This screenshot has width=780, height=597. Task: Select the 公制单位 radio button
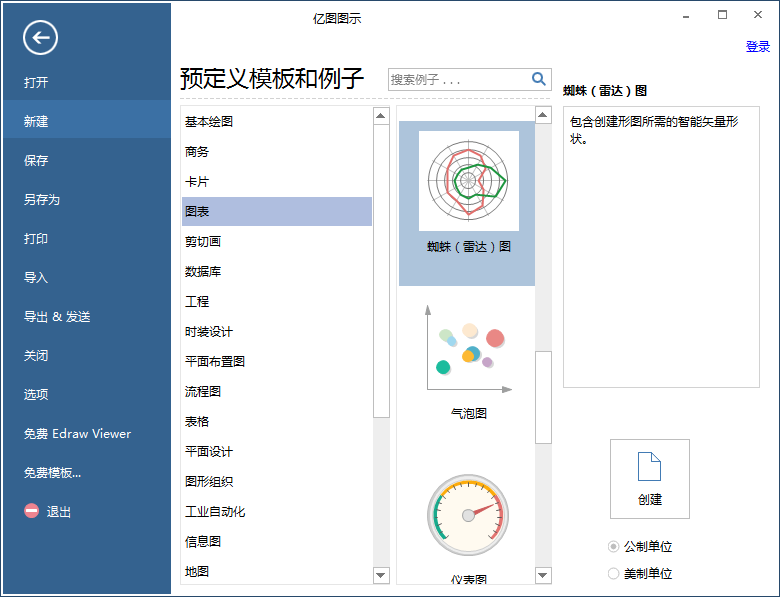pyautogui.click(x=613, y=547)
